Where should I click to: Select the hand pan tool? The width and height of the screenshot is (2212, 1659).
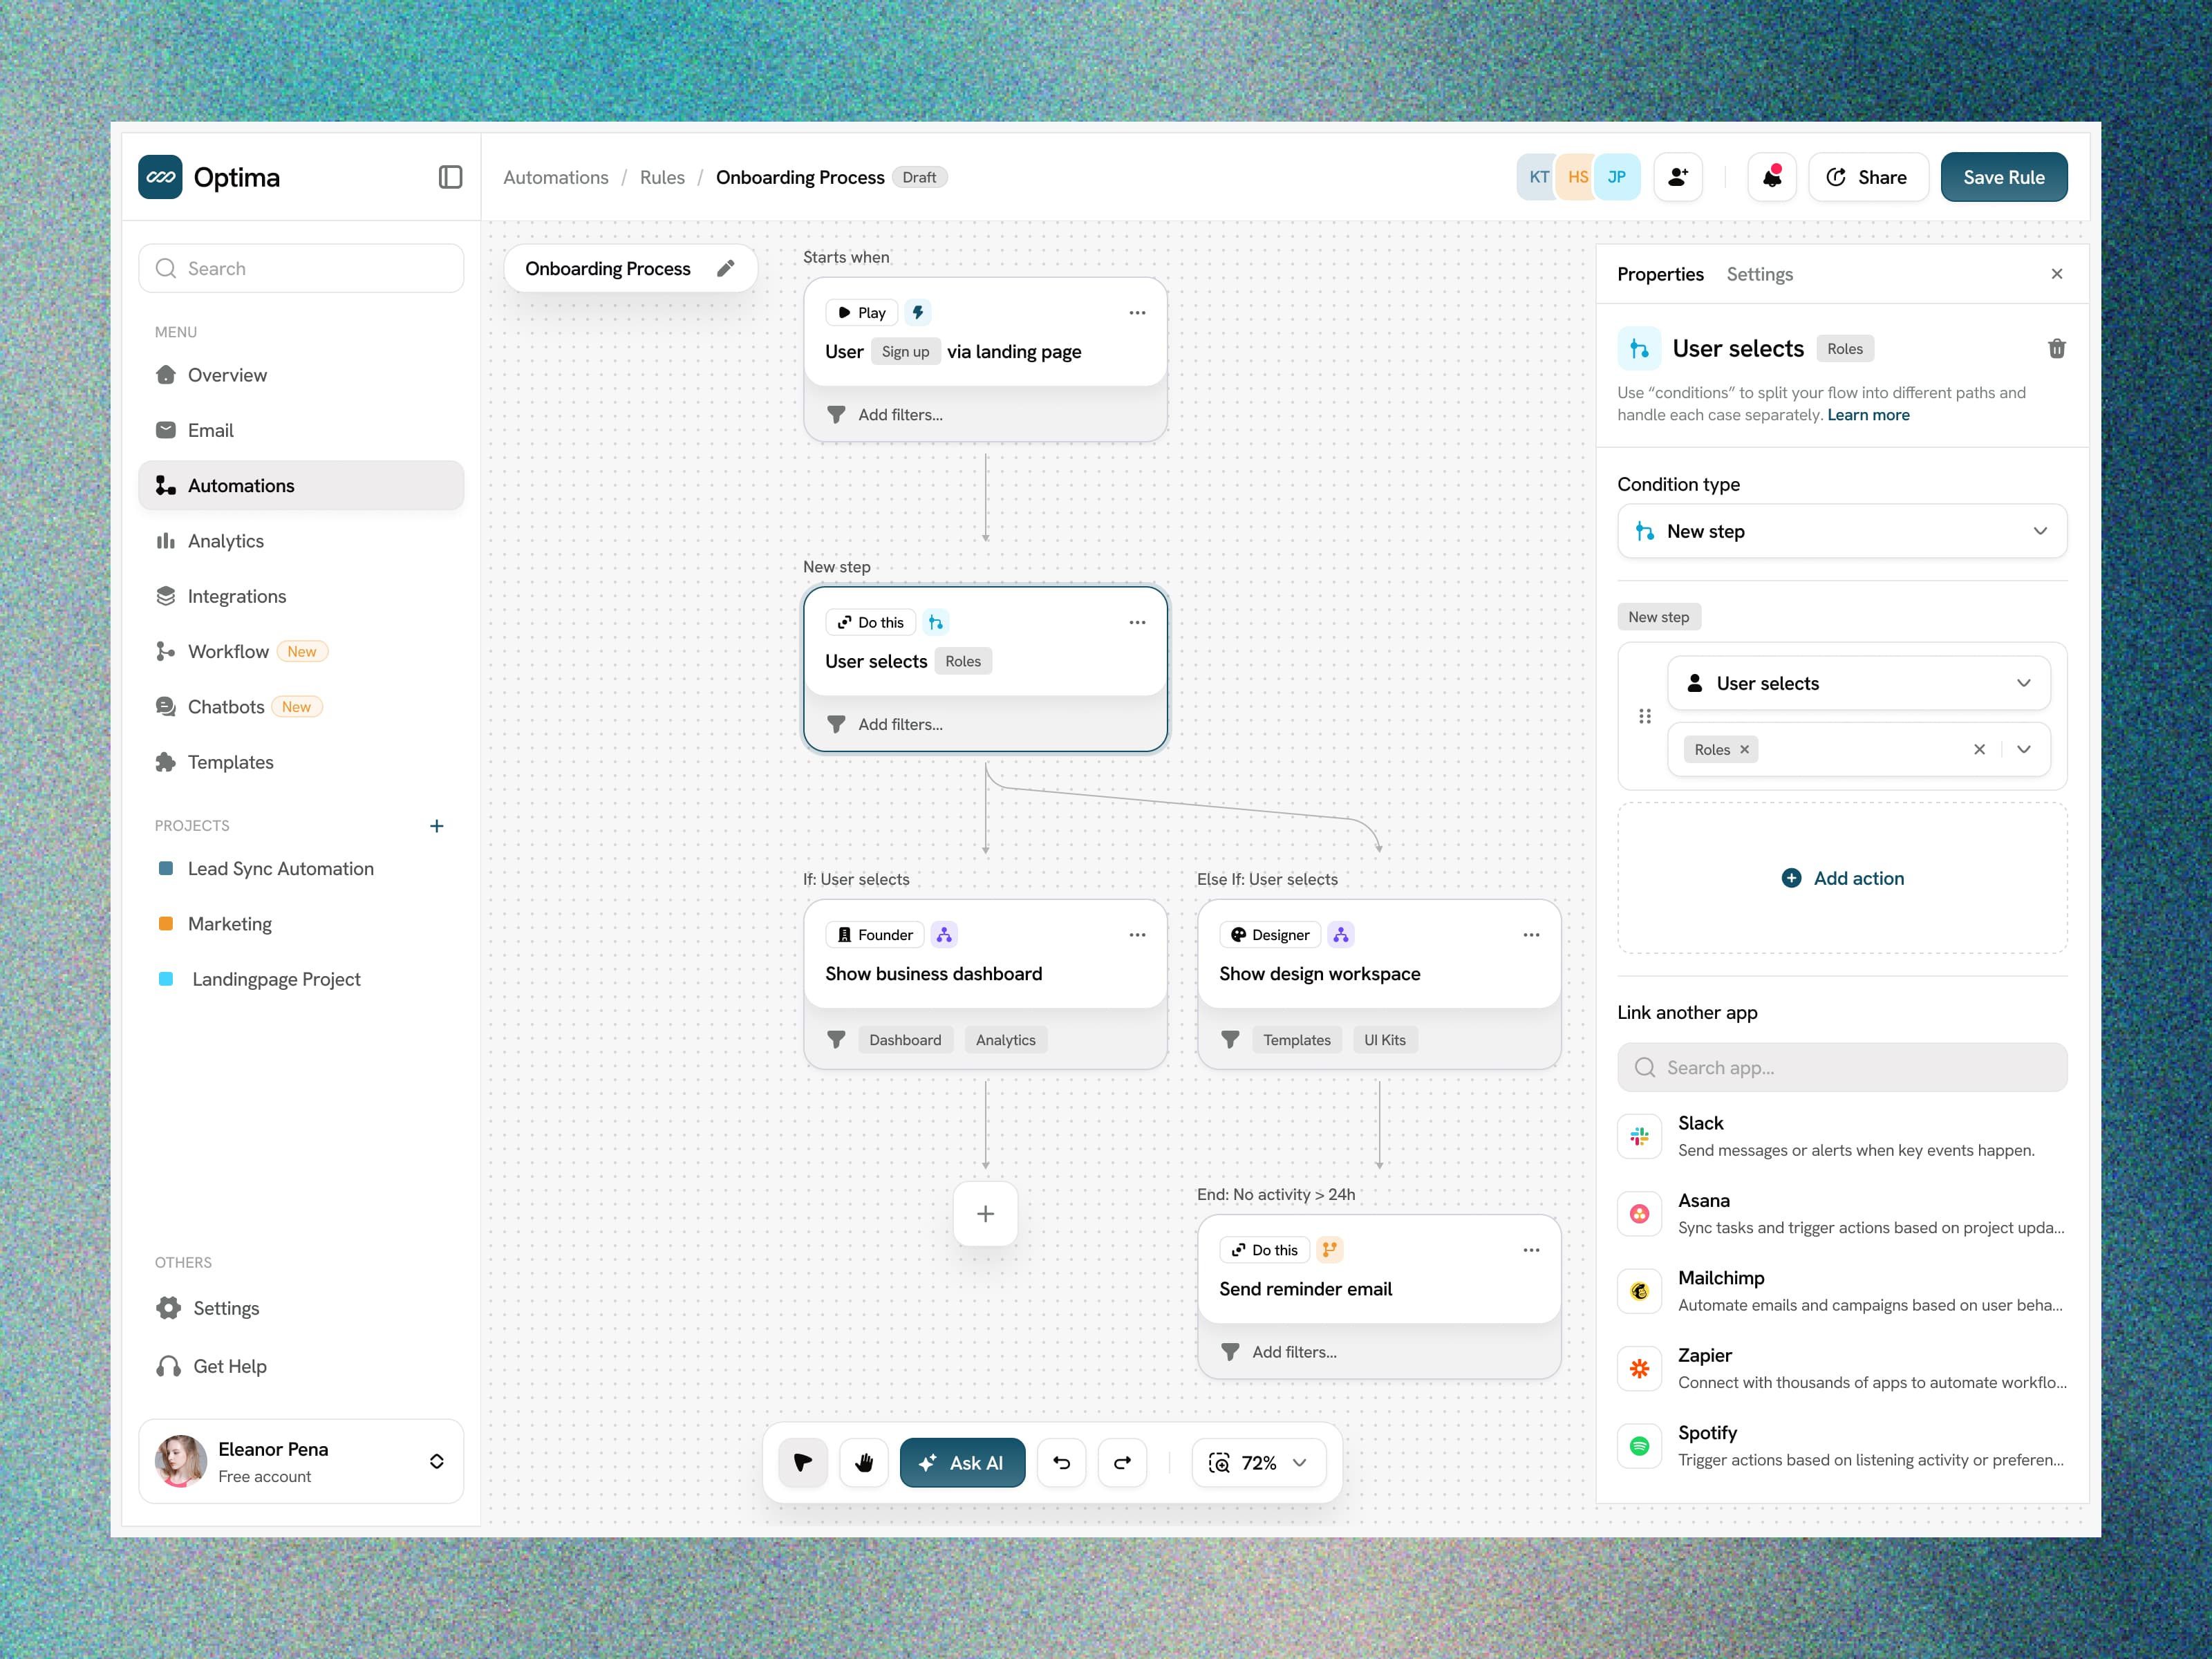864,1462
